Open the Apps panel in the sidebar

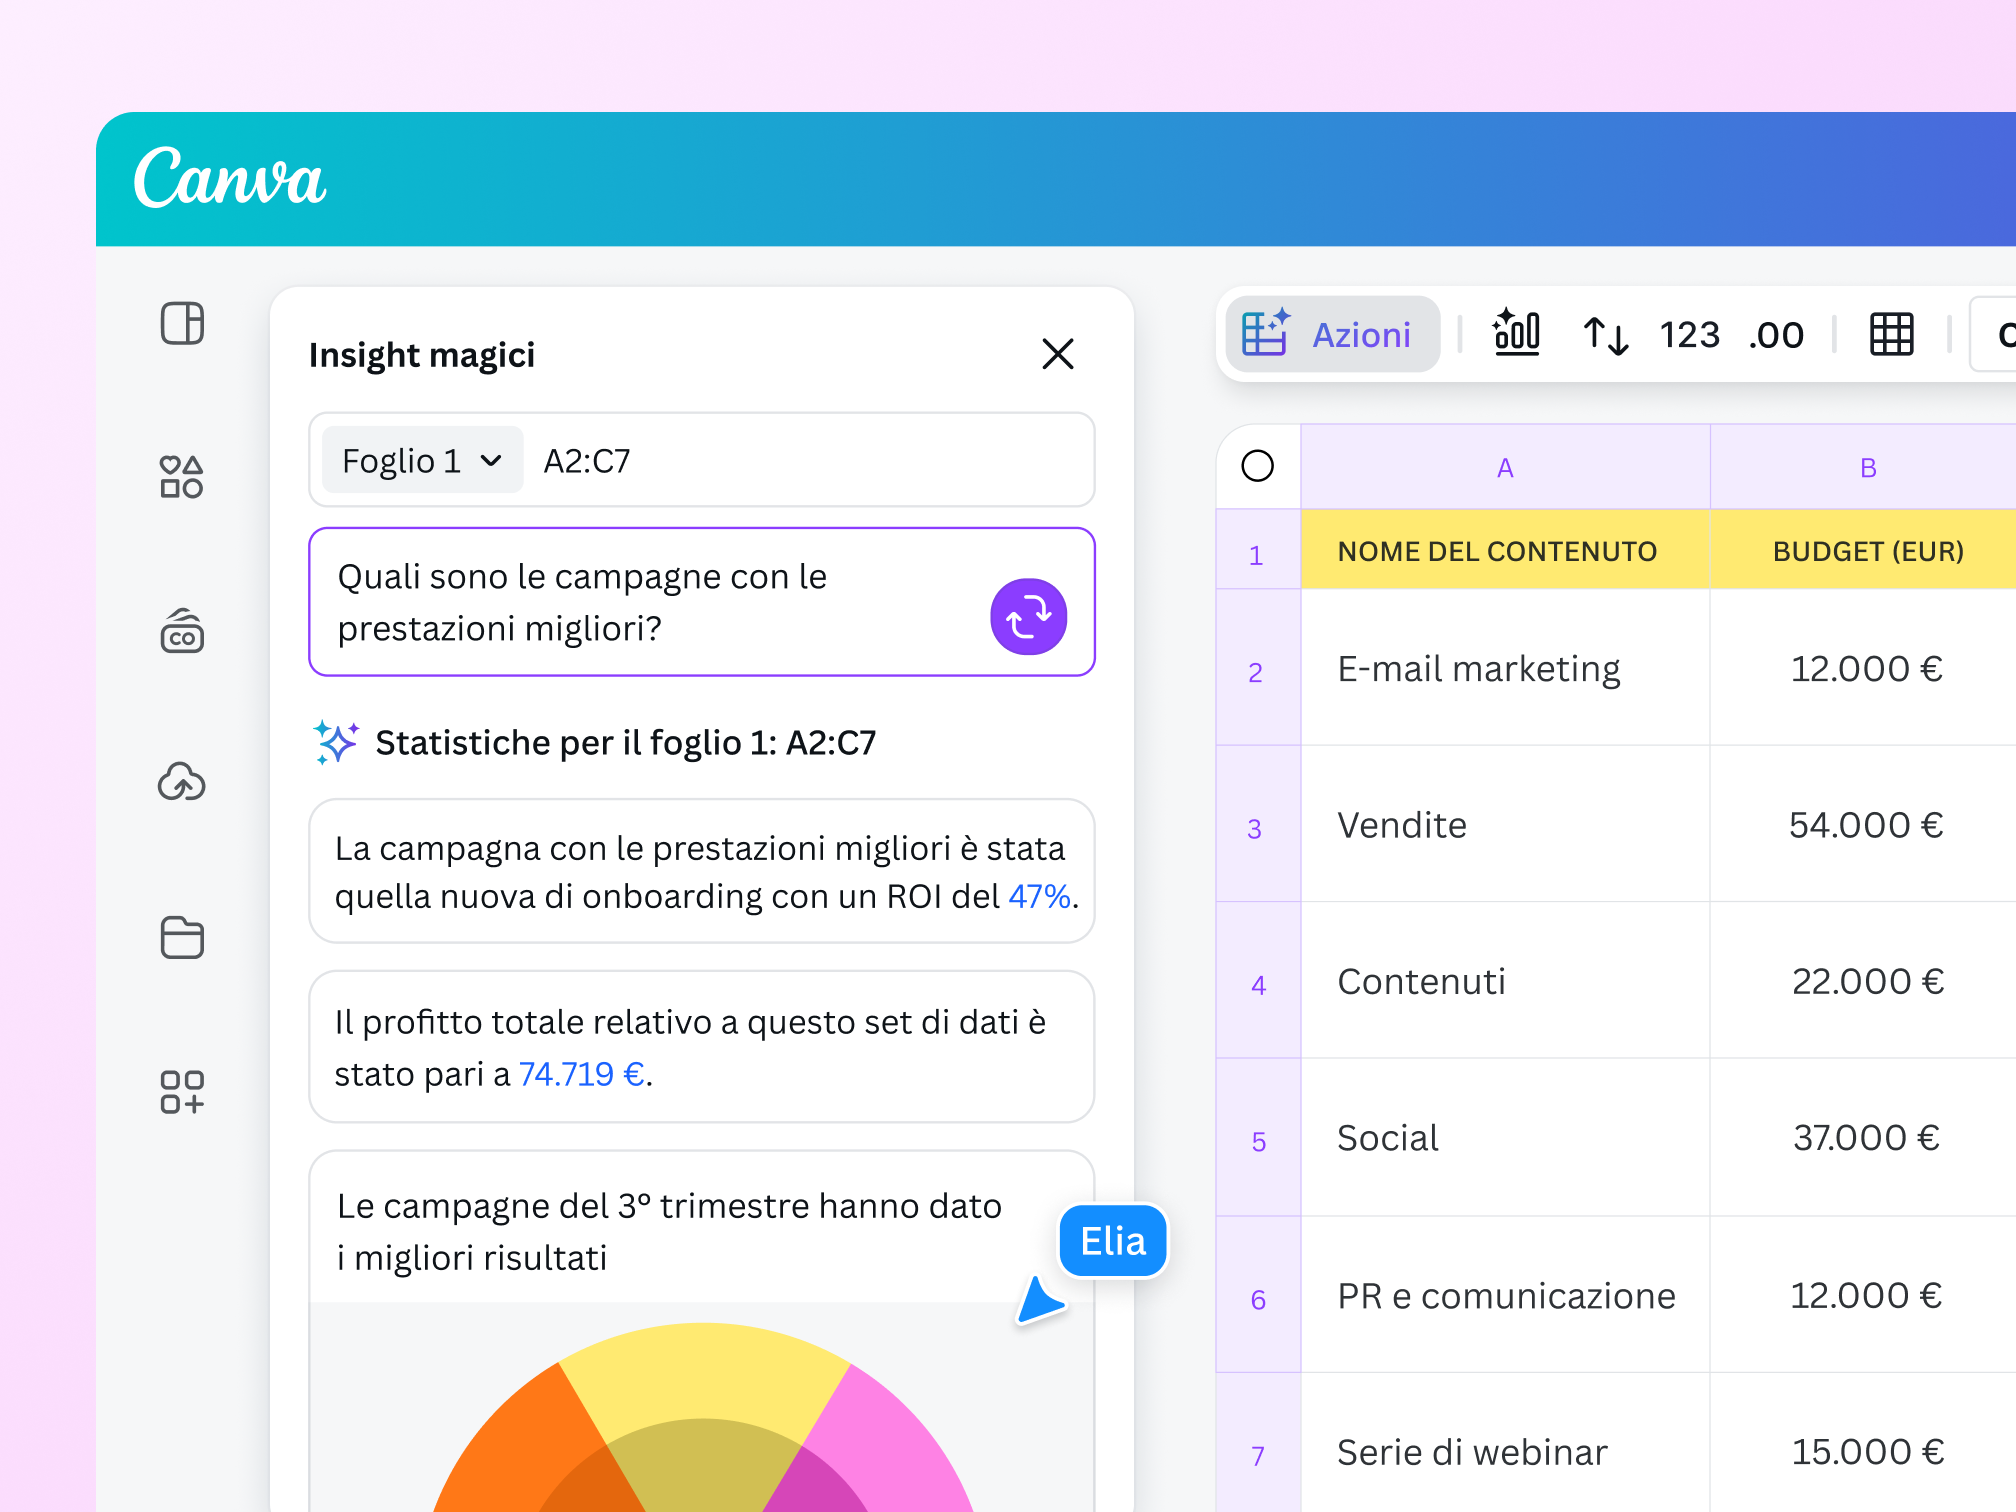click(x=181, y=1091)
